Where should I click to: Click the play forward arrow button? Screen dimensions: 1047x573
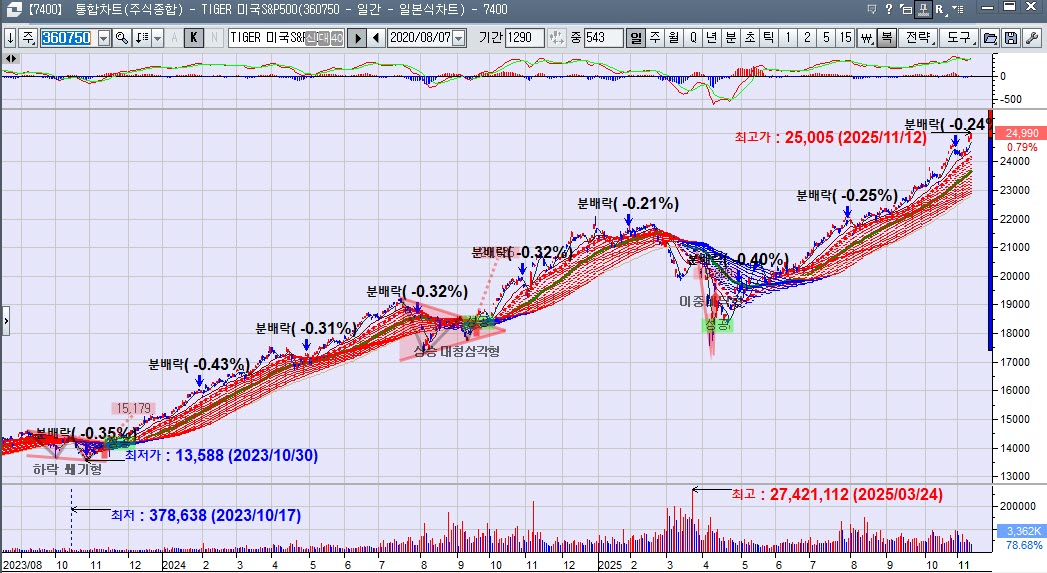pos(357,38)
